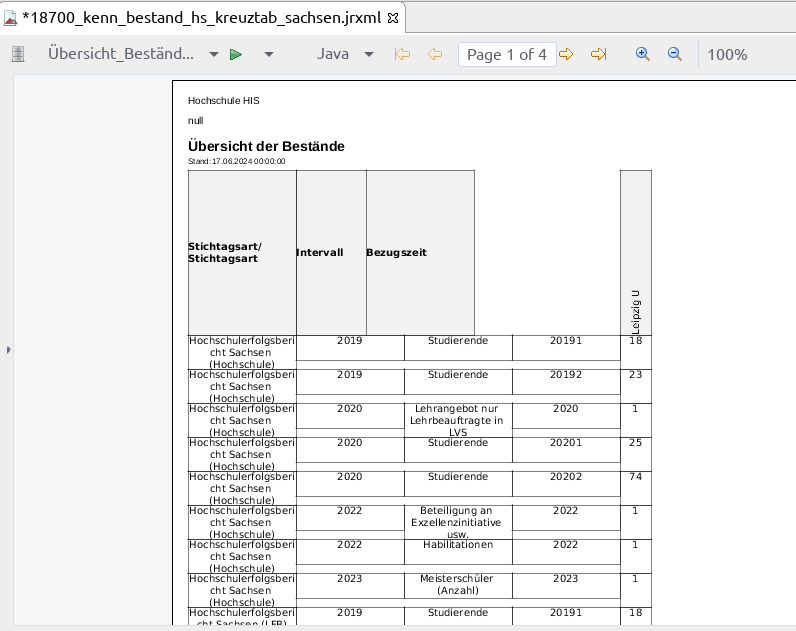The height and width of the screenshot is (631, 796).
Task: Go to the previous page
Action: tap(435, 54)
